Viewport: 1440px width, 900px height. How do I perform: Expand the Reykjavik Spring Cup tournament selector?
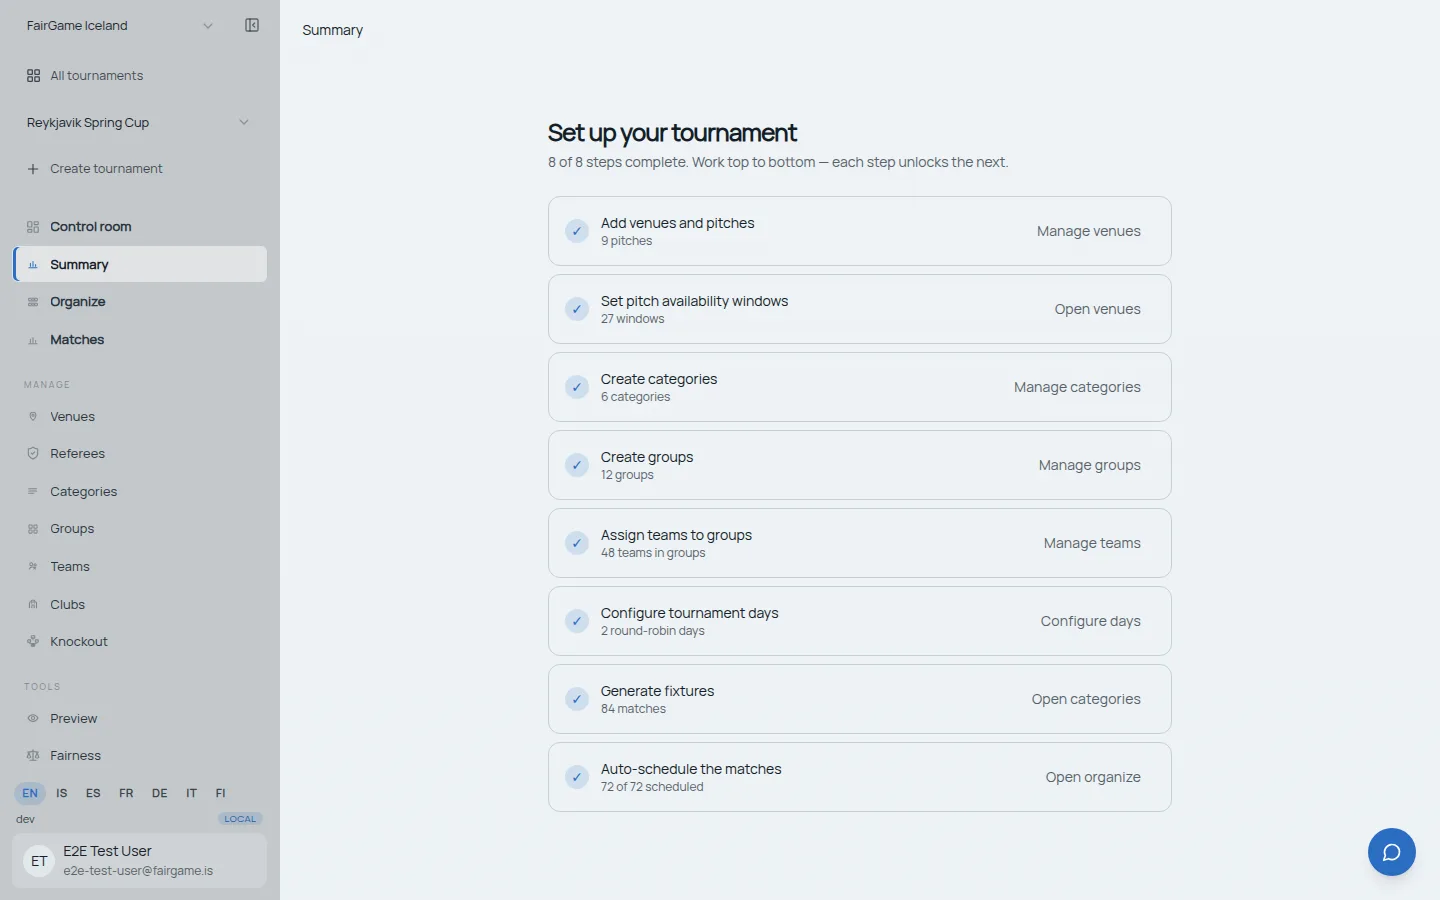(139, 123)
